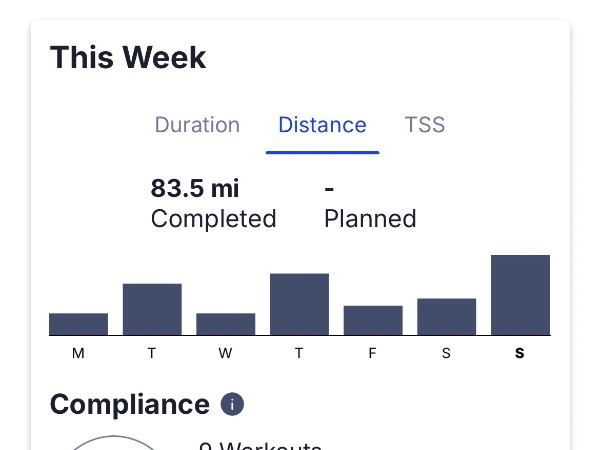The height and width of the screenshot is (450, 600).
Task: Click the M day label
Action: 78,354
